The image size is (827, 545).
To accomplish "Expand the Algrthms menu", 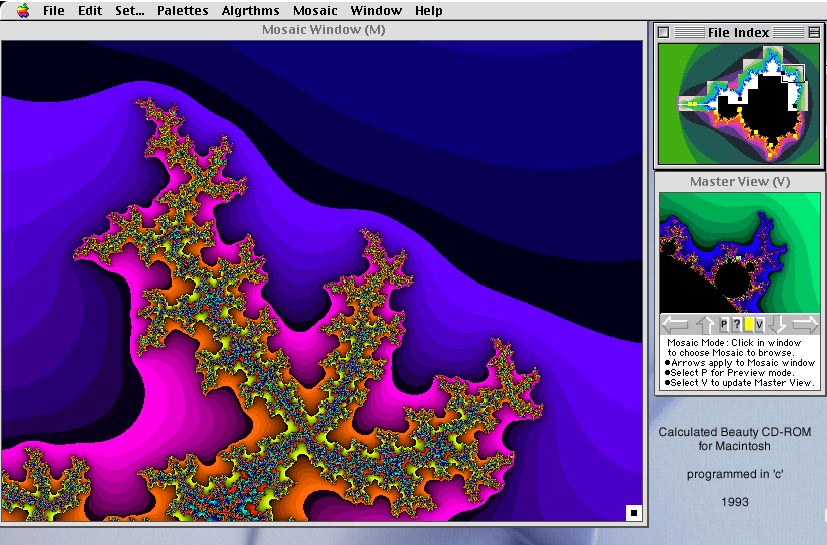I will [250, 11].
